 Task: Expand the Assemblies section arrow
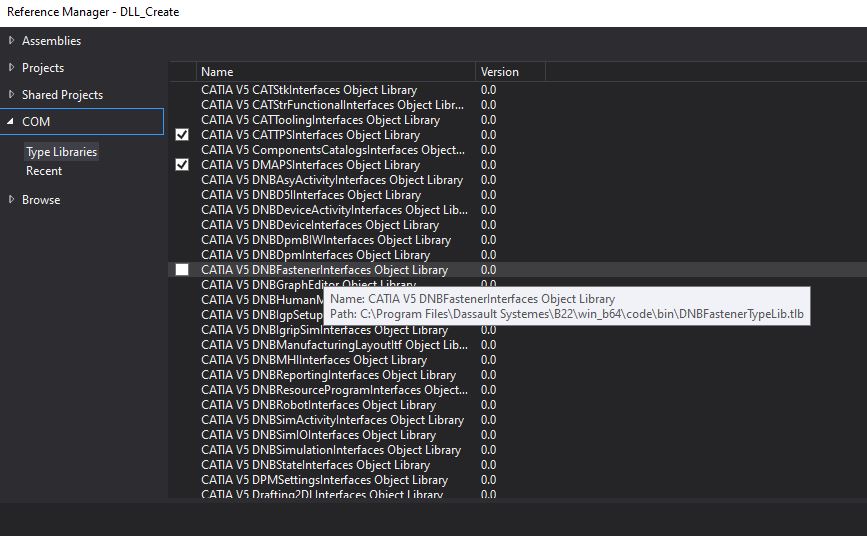(x=11, y=40)
